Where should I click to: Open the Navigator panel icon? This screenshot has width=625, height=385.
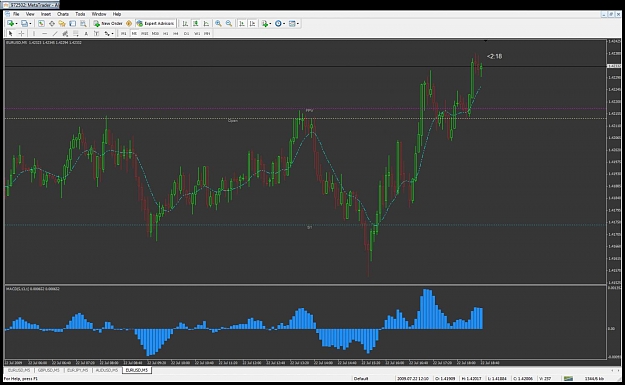coord(62,24)
